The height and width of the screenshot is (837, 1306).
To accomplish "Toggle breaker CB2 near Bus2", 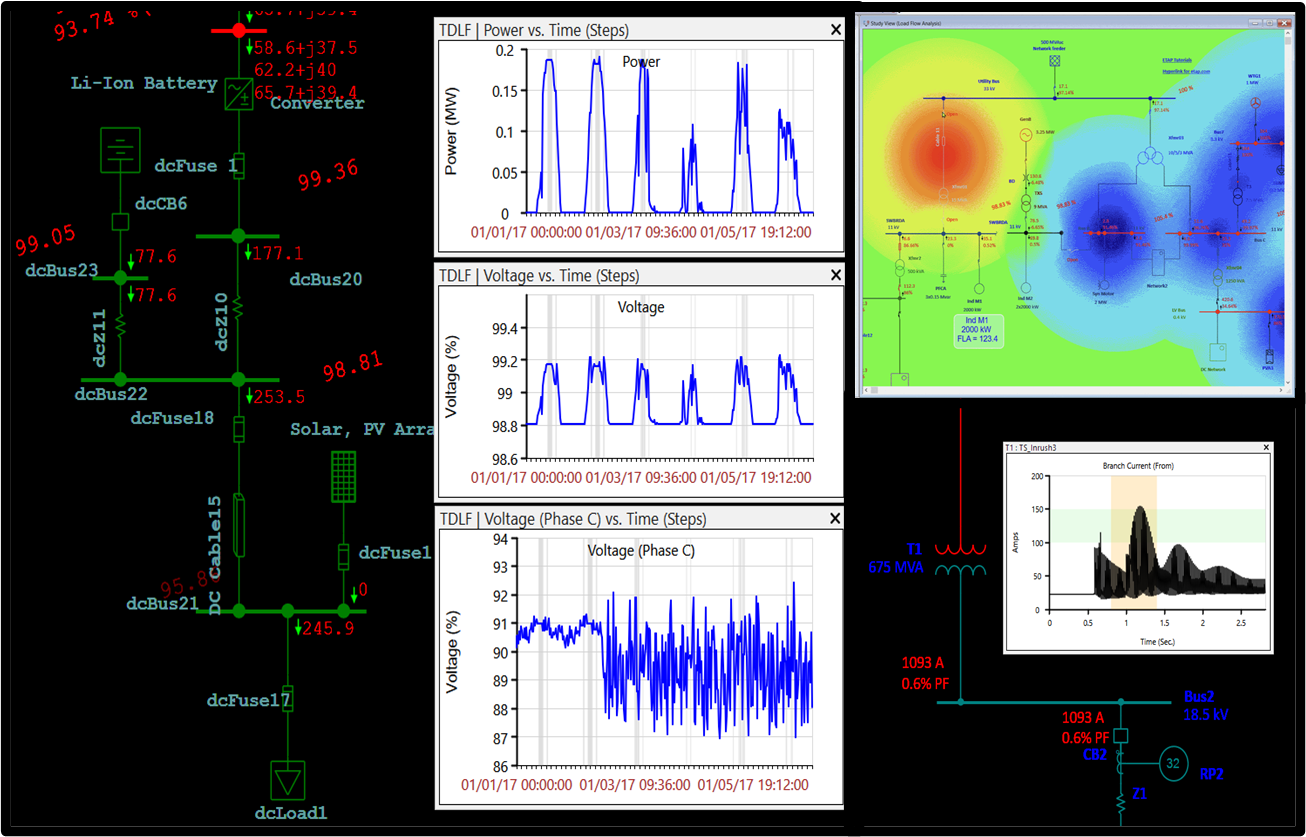I will (x=1121, y=734).
